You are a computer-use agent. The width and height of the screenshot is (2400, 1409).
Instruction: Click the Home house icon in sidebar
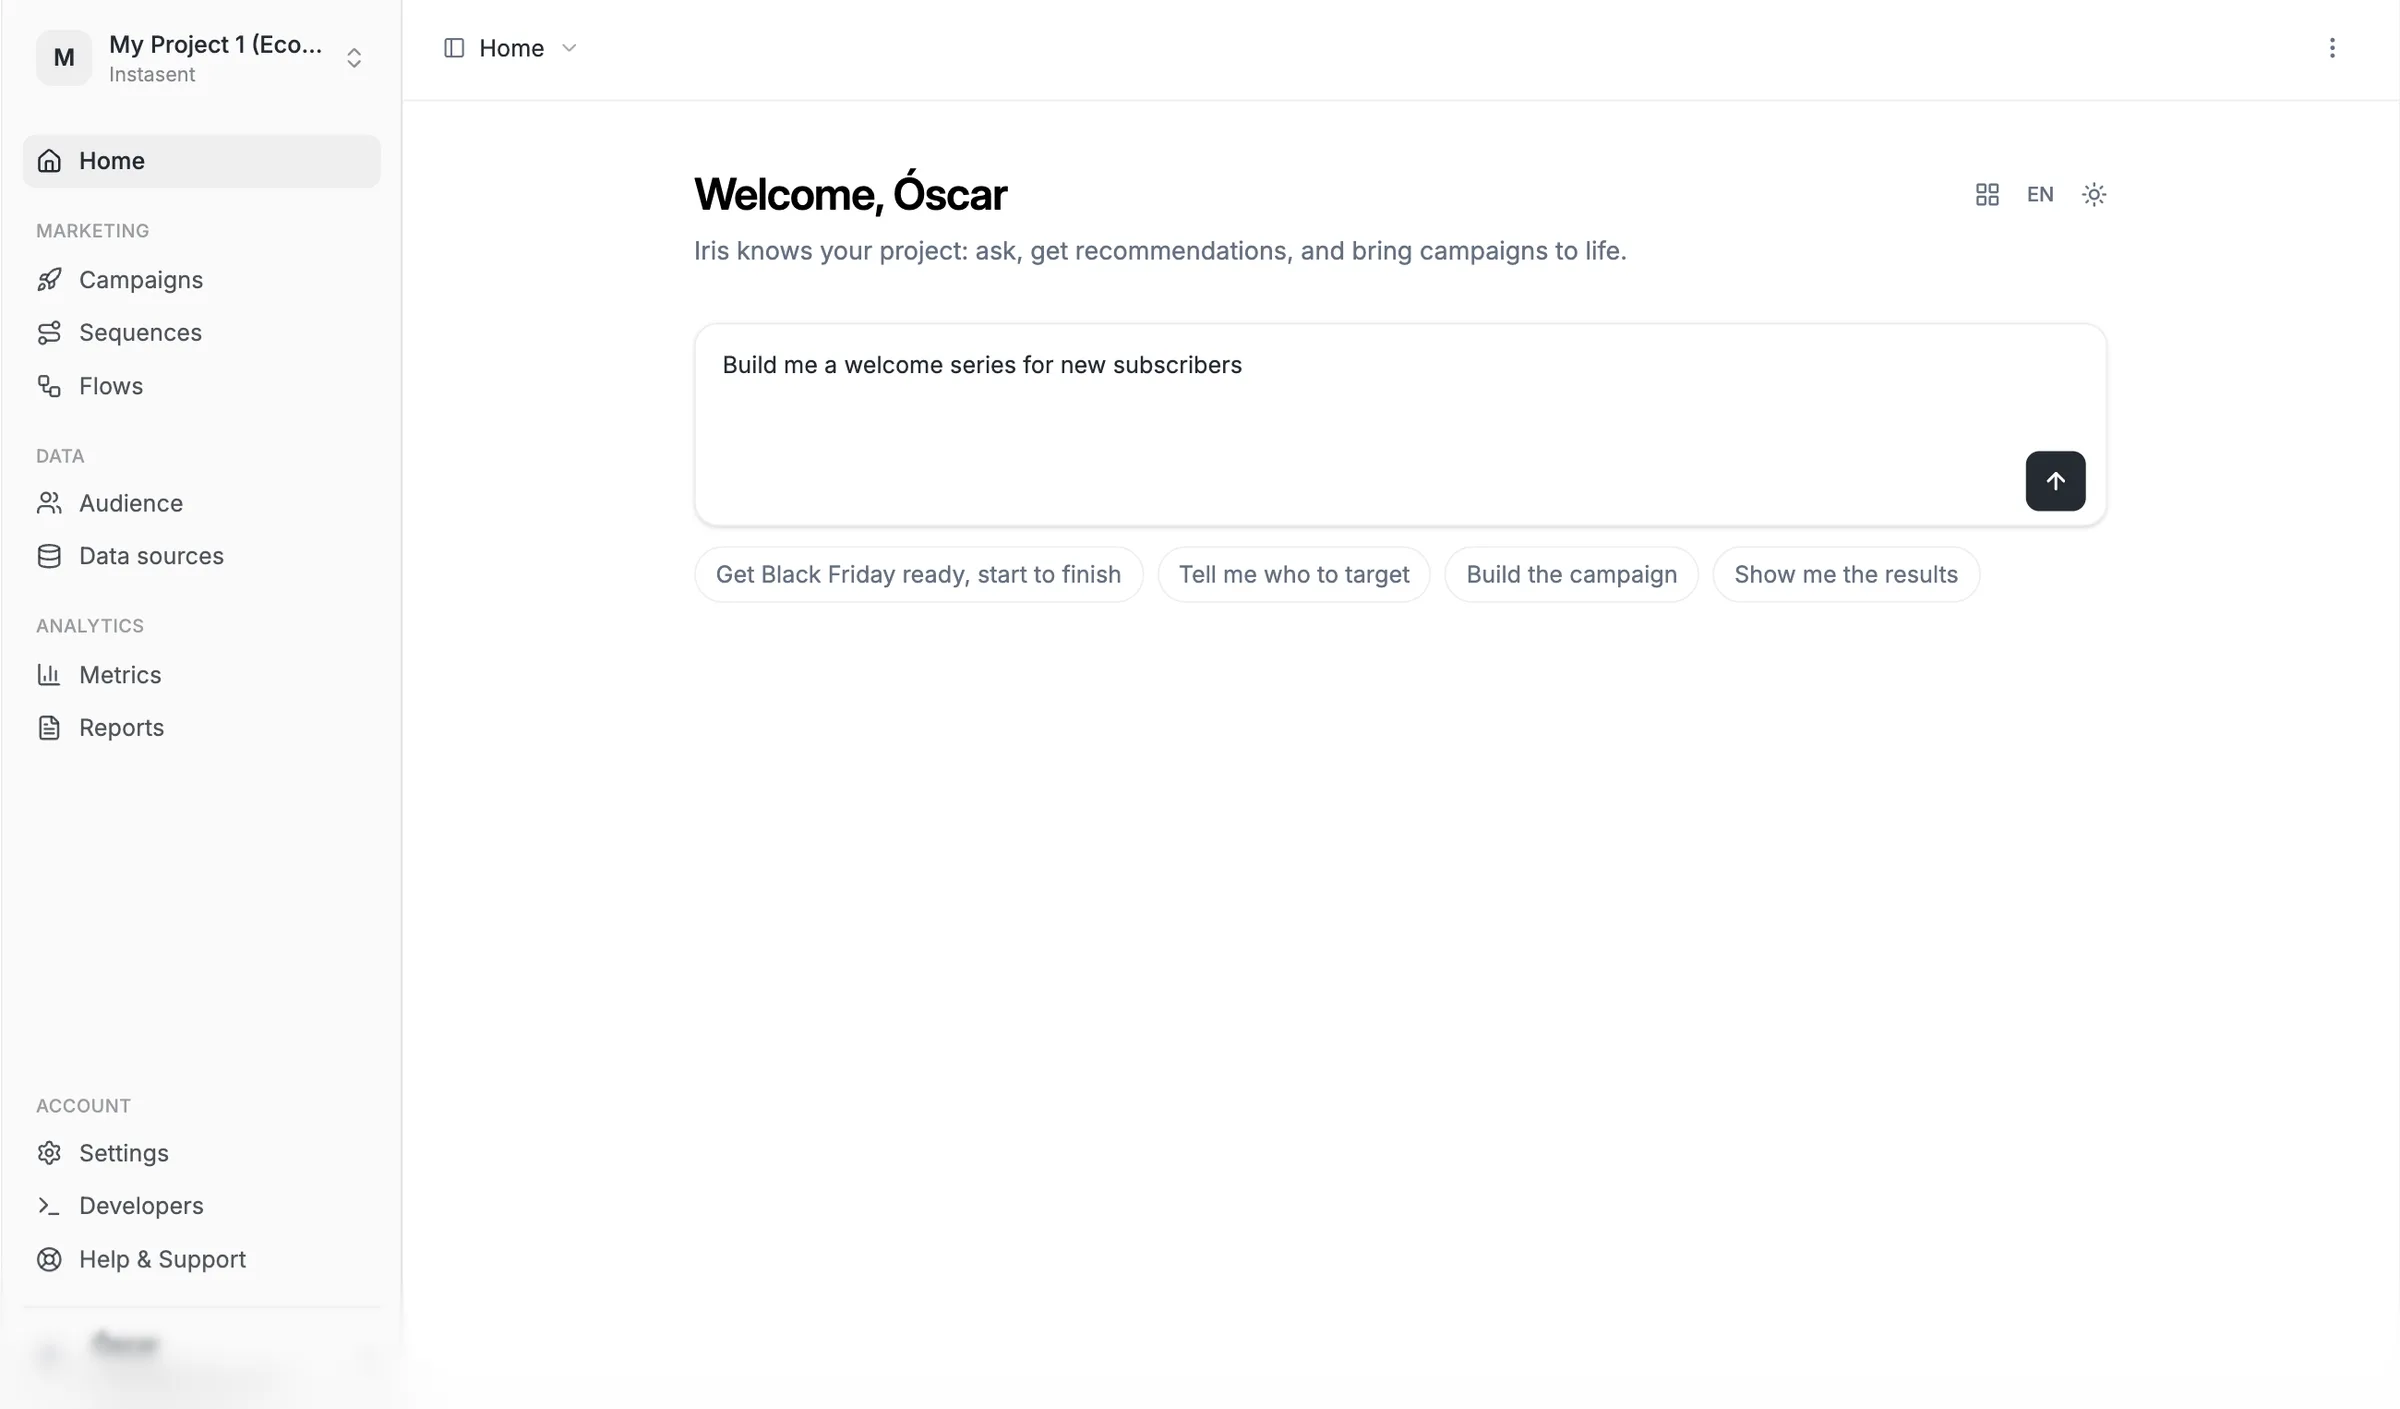49,161
